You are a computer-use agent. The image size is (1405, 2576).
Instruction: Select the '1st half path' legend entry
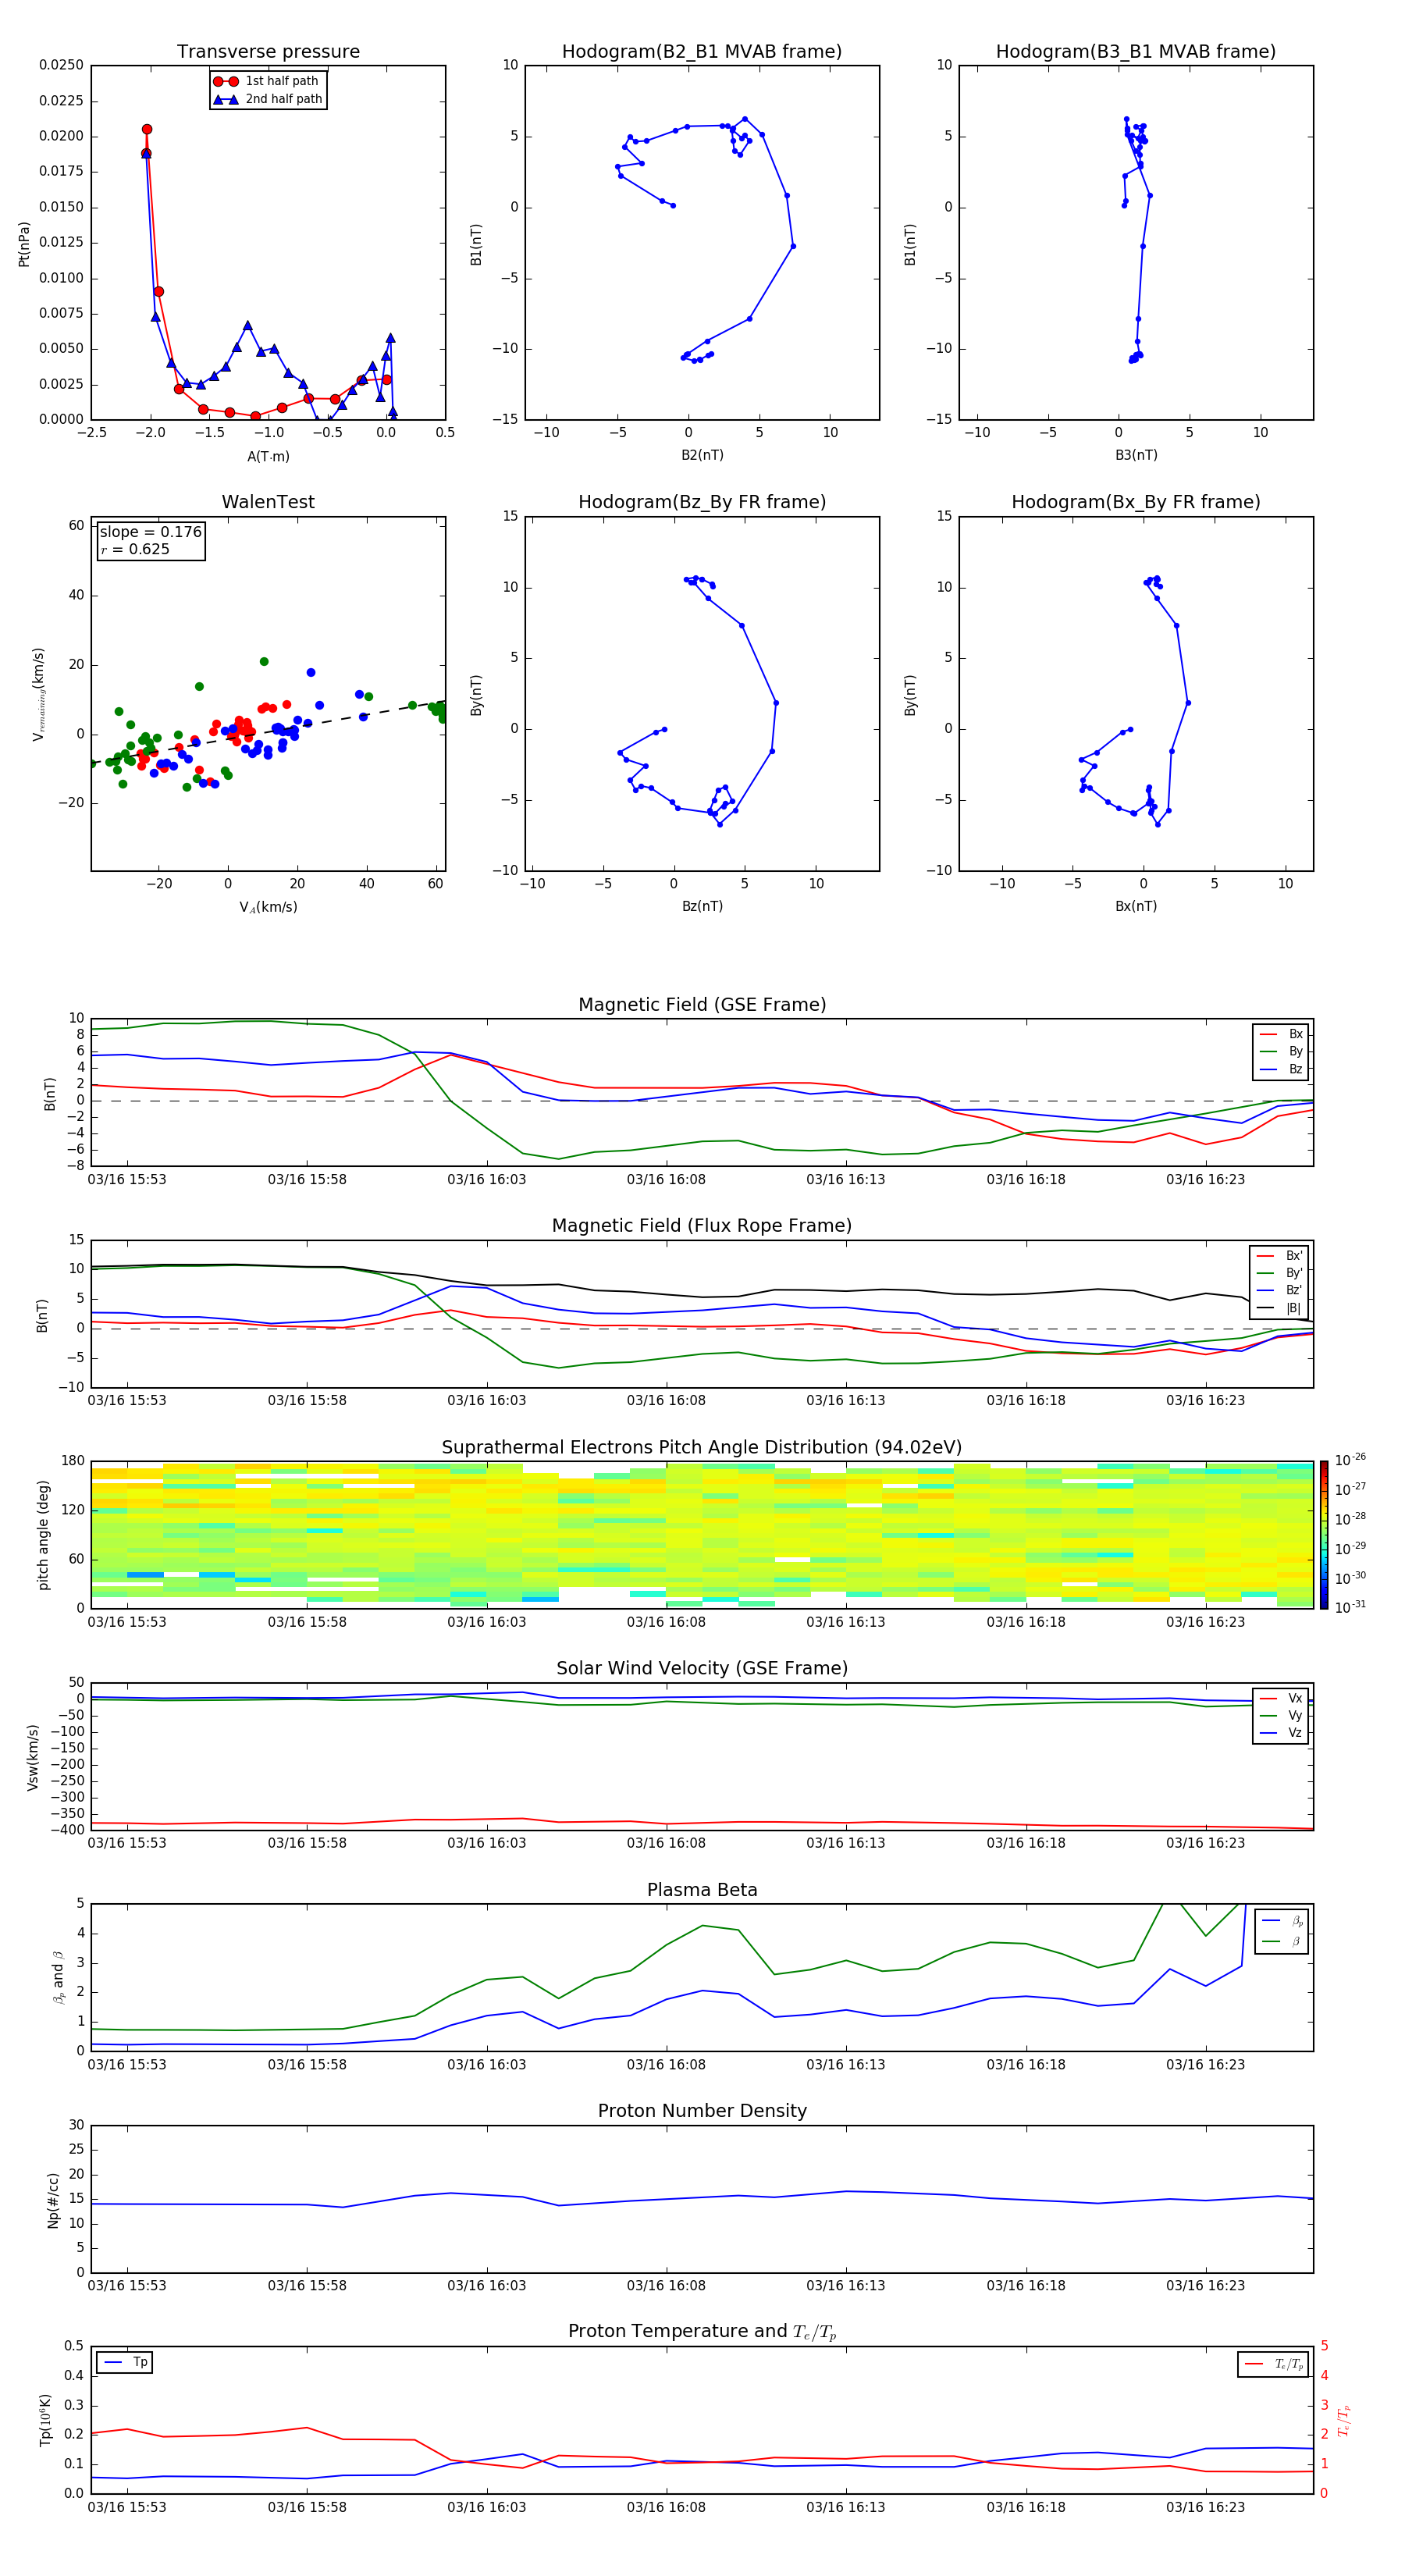(x=266, y=81)
